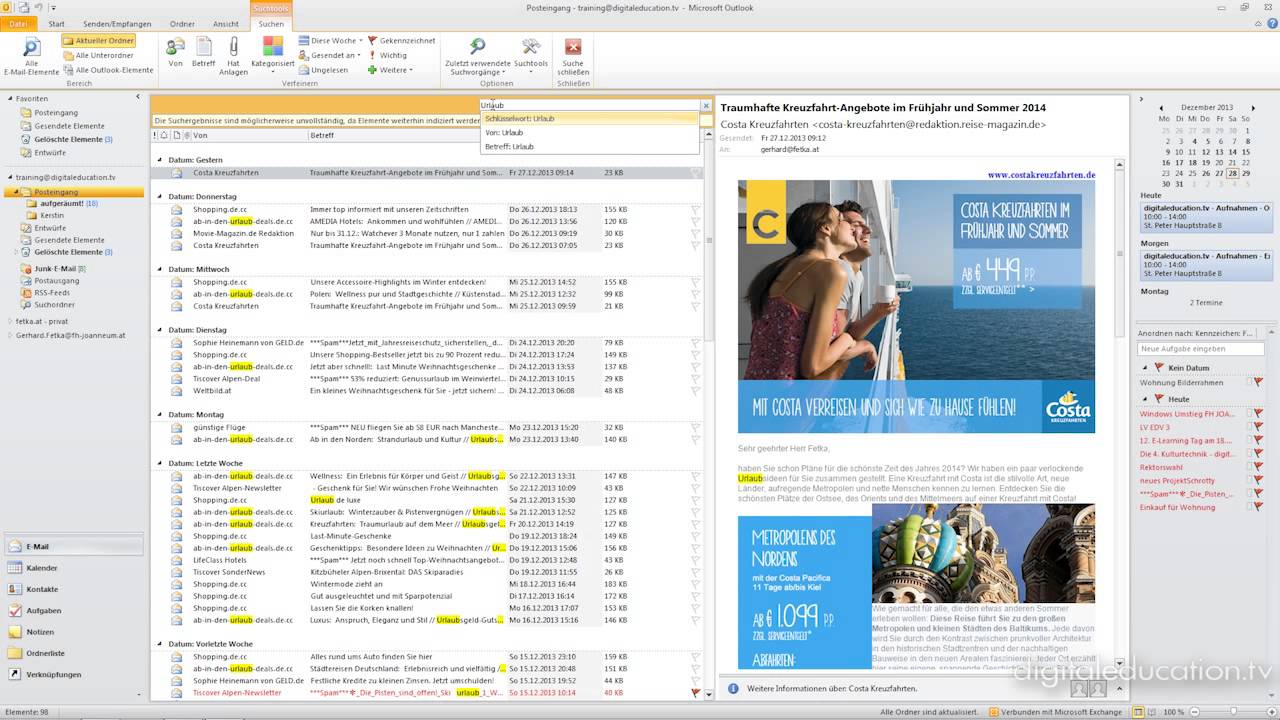Open the Junk-E-Mail folder
Screen dimensions: 1280x720
55,268
